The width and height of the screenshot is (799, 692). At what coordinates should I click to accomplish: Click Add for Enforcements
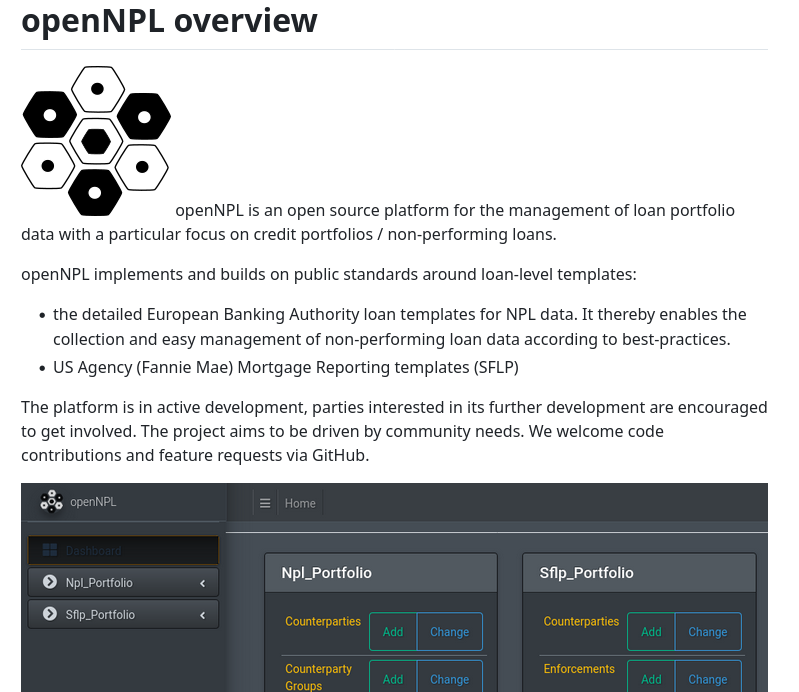click(x=651, y=678)
